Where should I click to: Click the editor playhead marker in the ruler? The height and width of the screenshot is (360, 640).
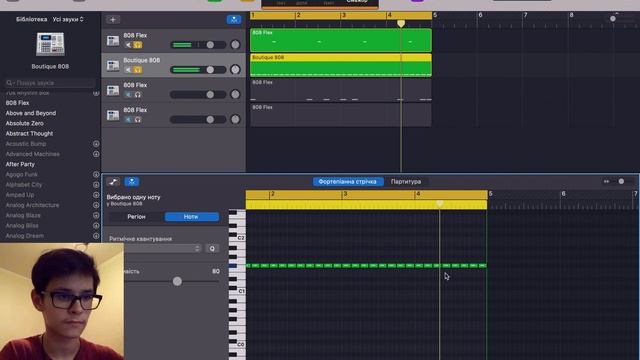point(440,203)
